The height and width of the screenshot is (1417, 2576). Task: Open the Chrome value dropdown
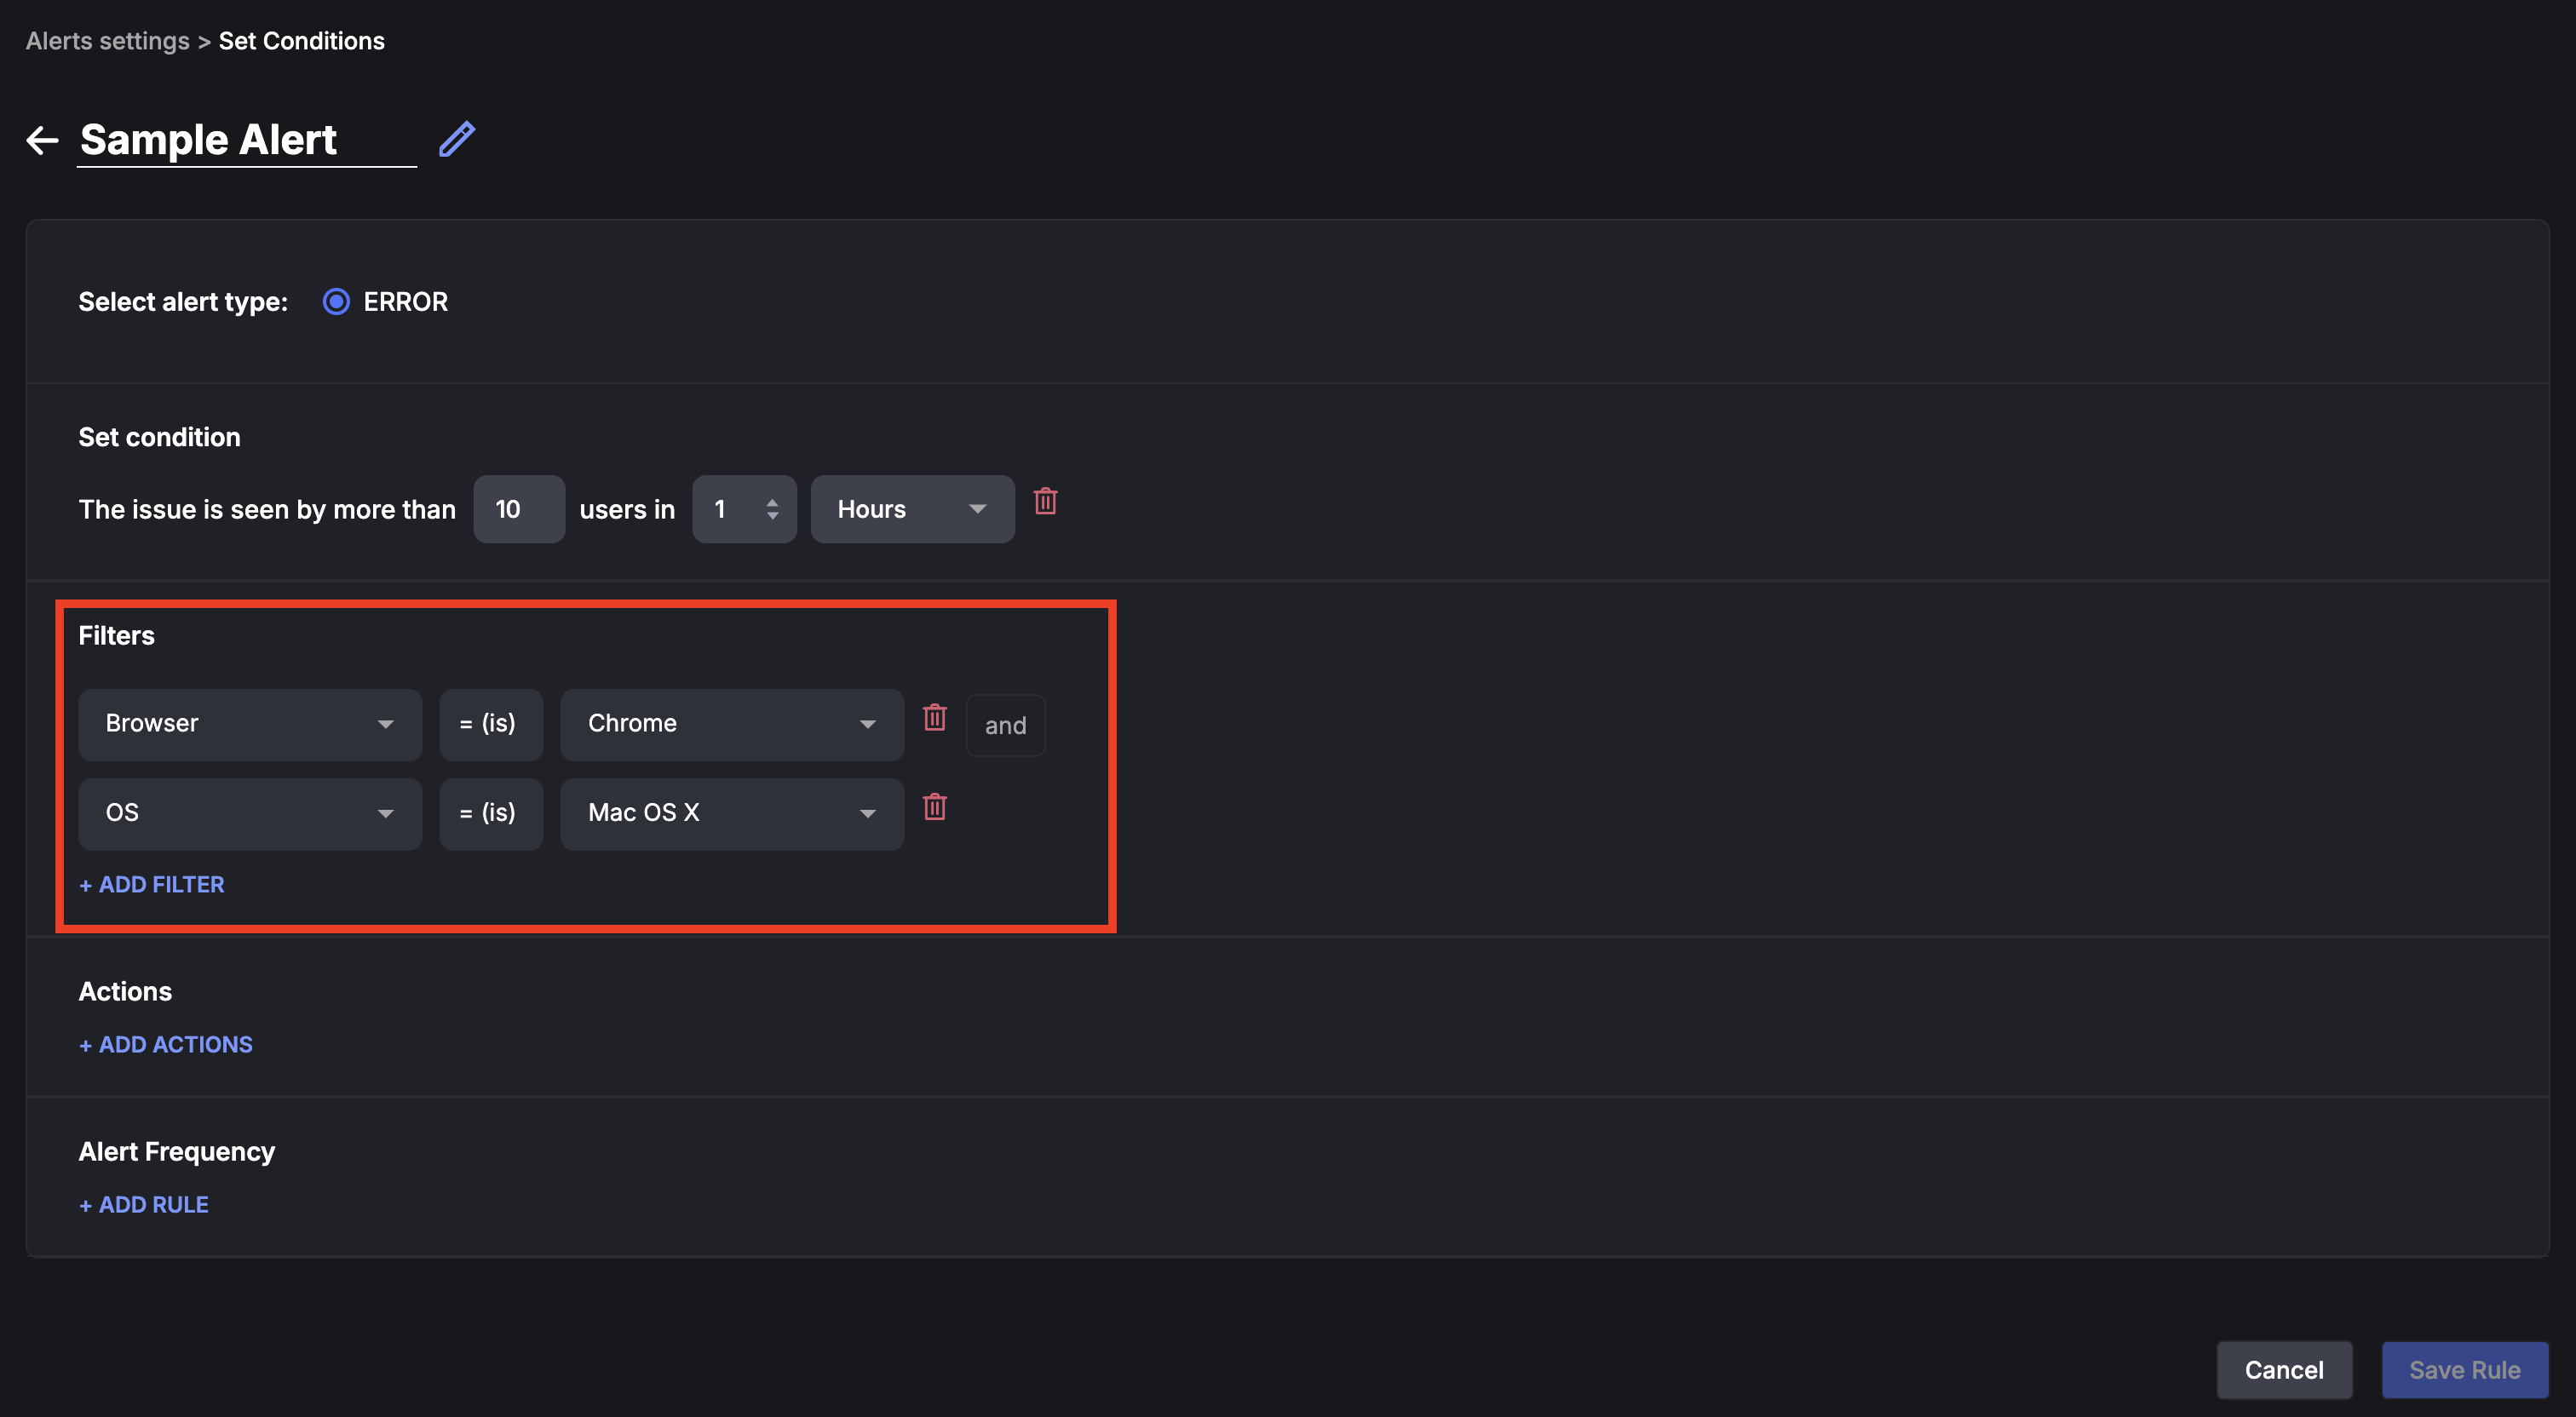click(731, 724)
